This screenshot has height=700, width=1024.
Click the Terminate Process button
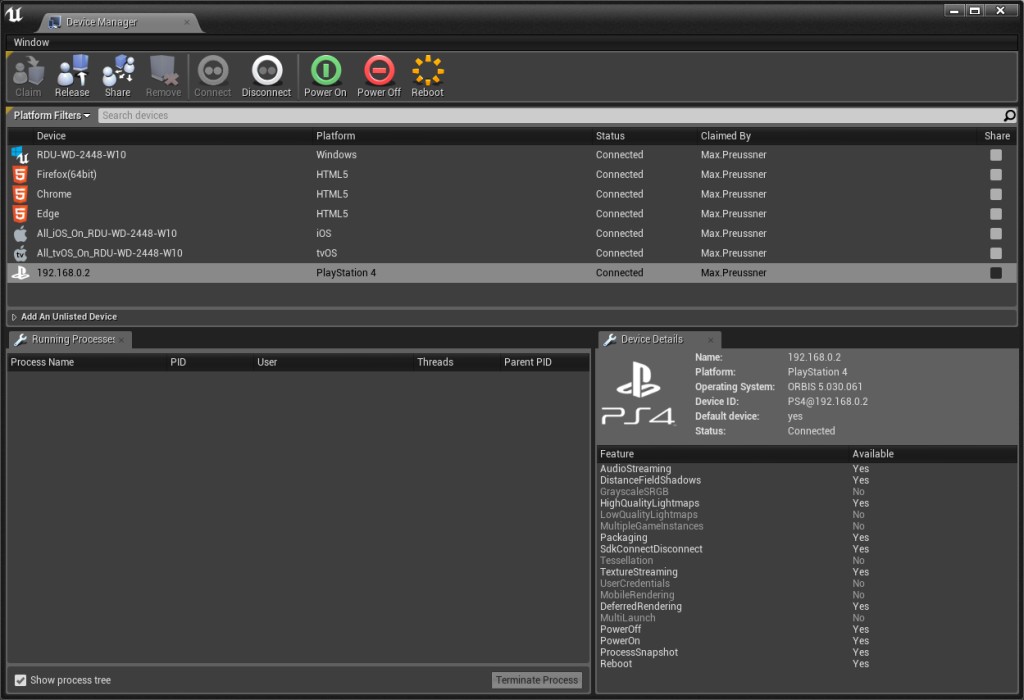click(x=537, y=680)
